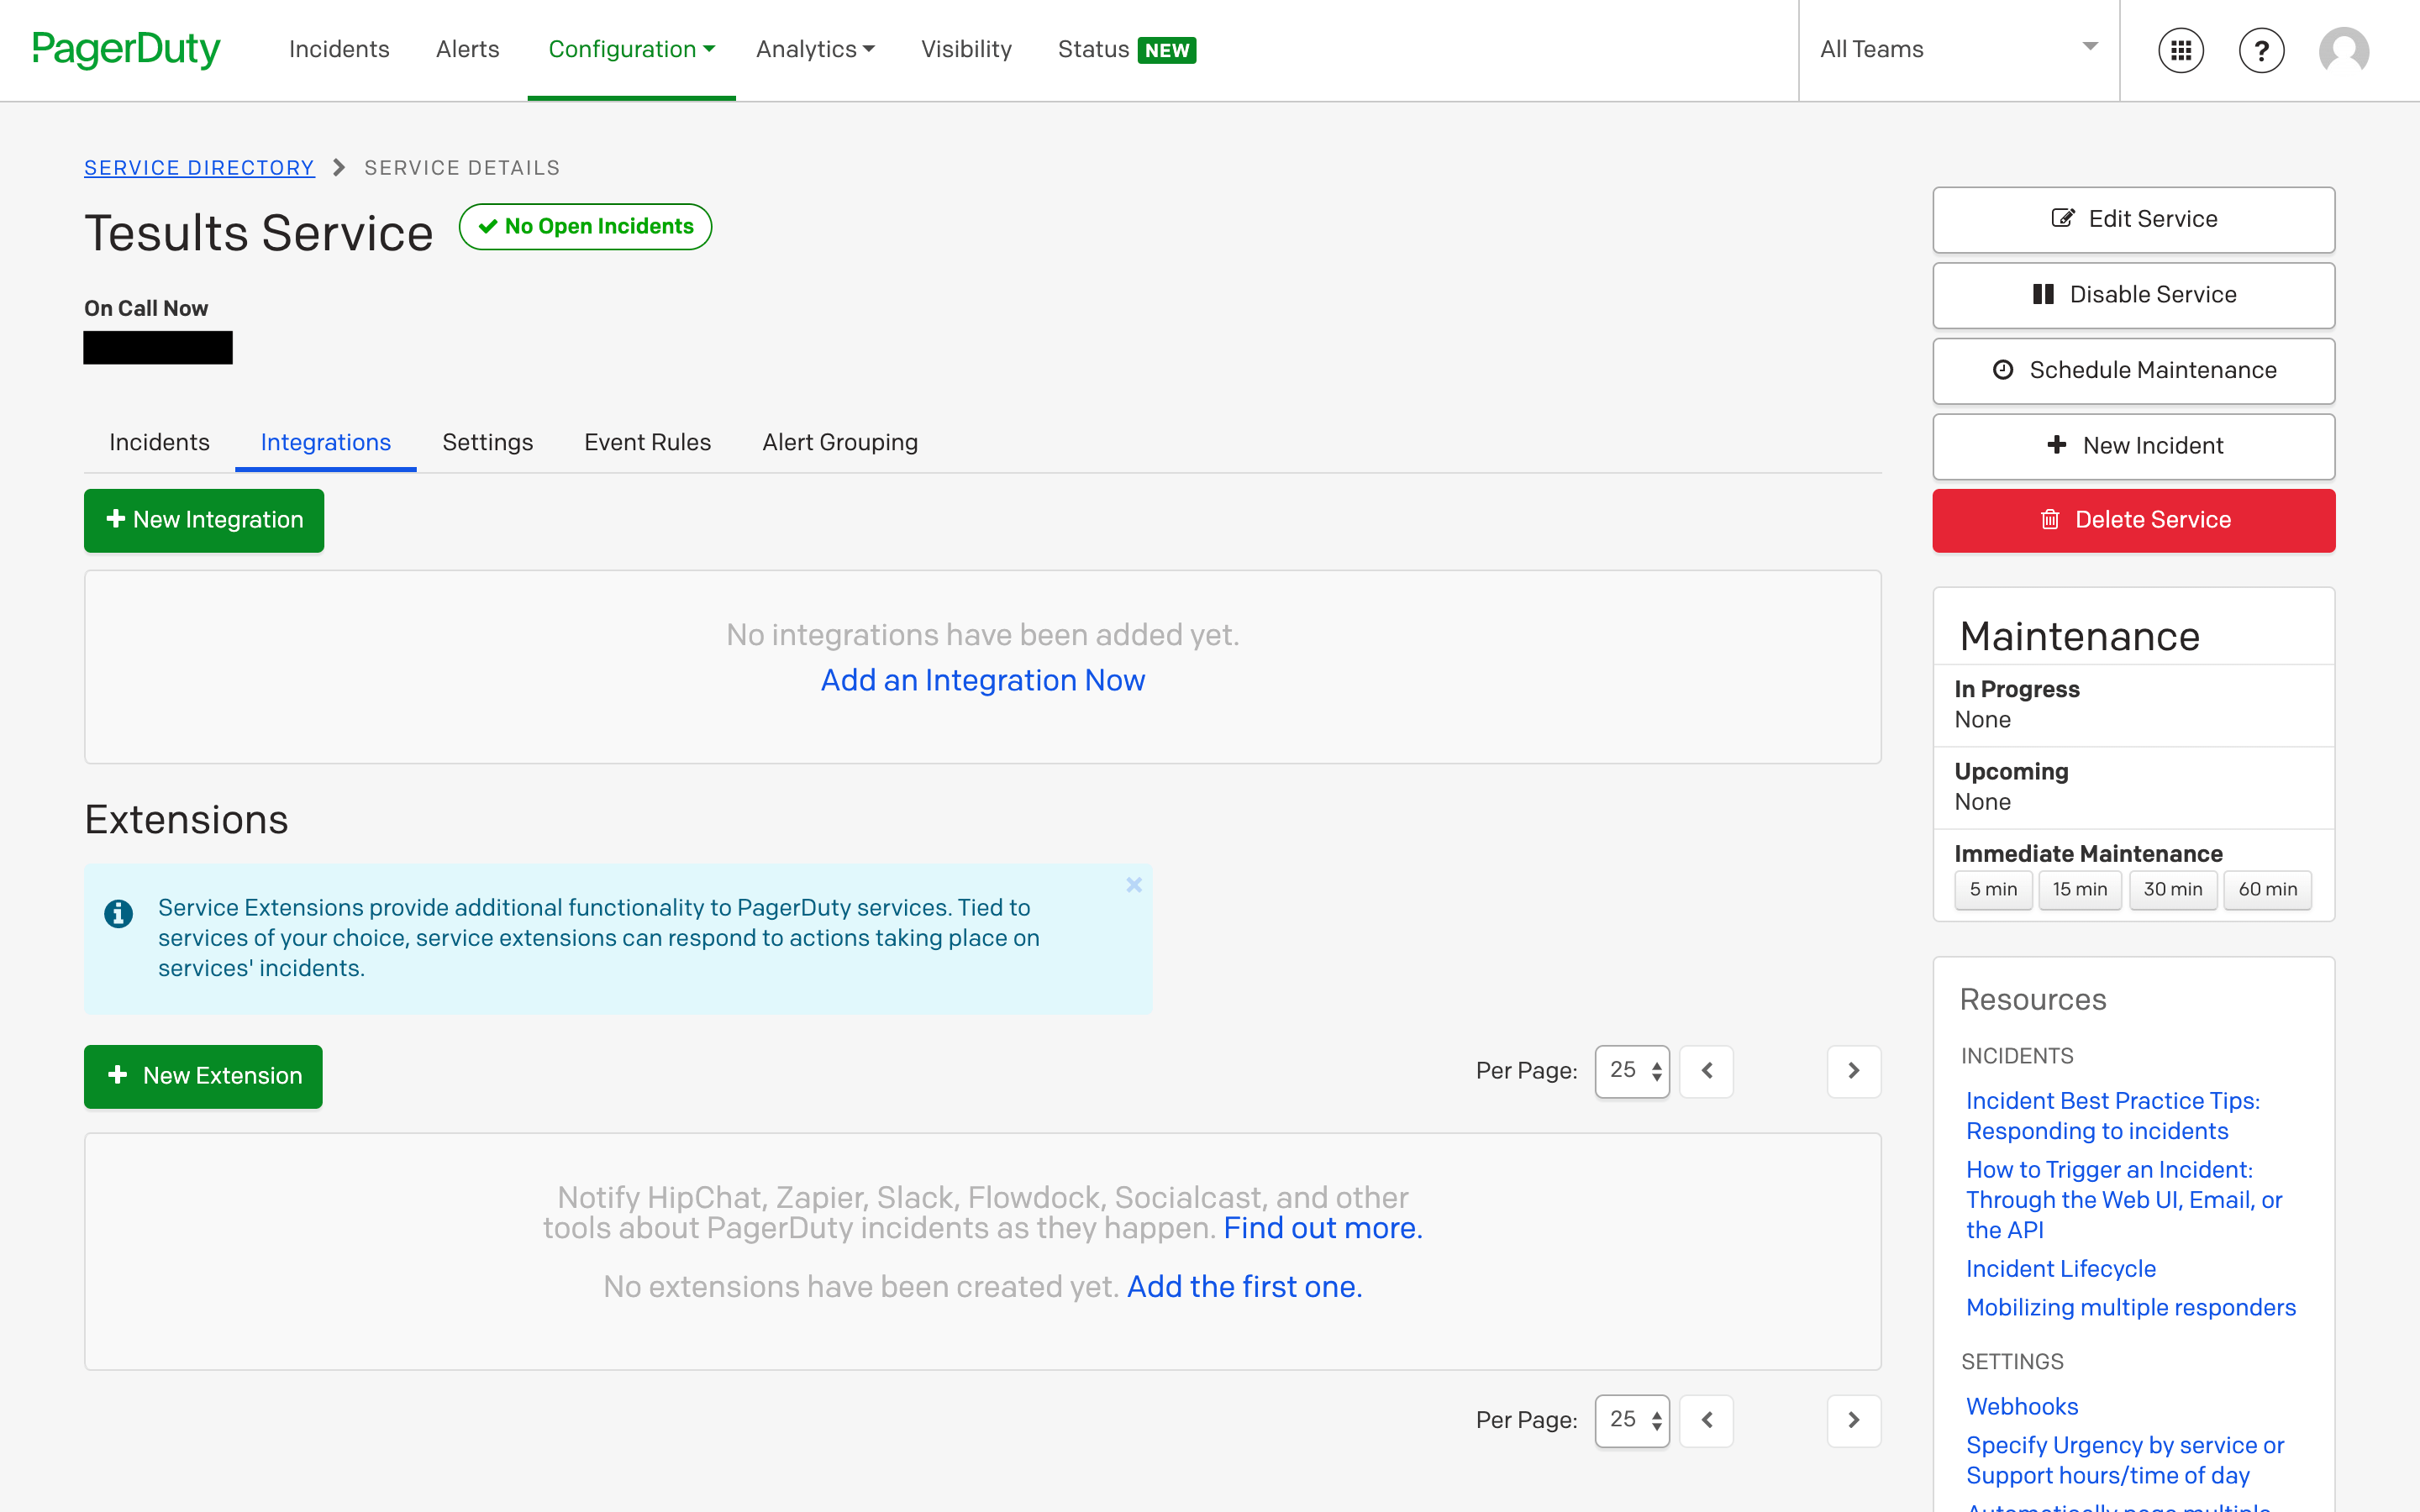Open Schedule Maintenance
This screenshot has height=1512, width=2420.
pyautogui.click(x=2133, y=370)
